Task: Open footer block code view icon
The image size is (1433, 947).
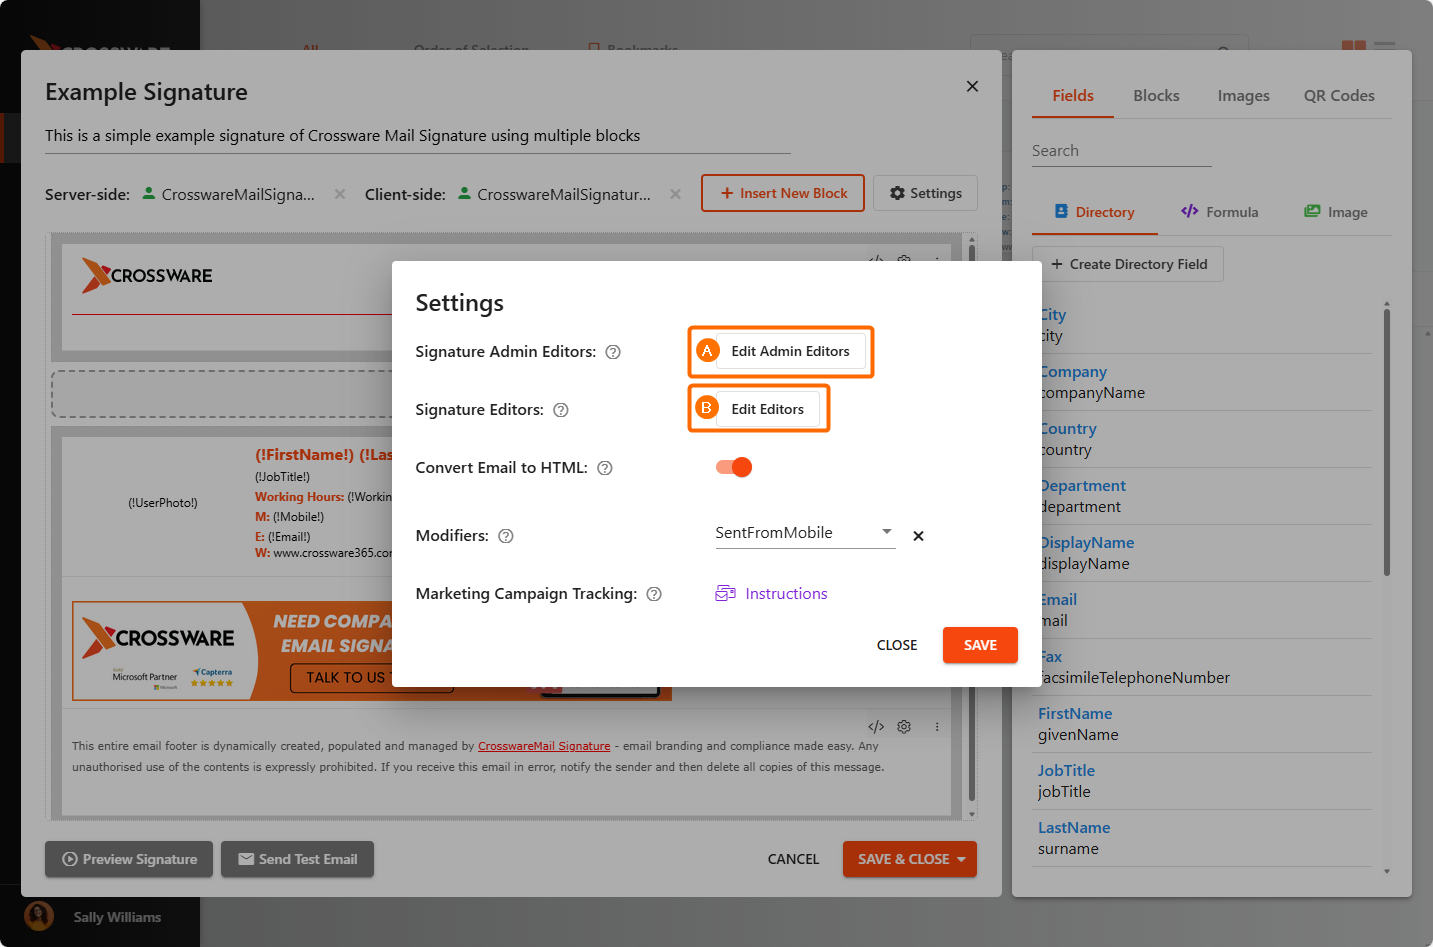Action: click(x=876, y=727)
